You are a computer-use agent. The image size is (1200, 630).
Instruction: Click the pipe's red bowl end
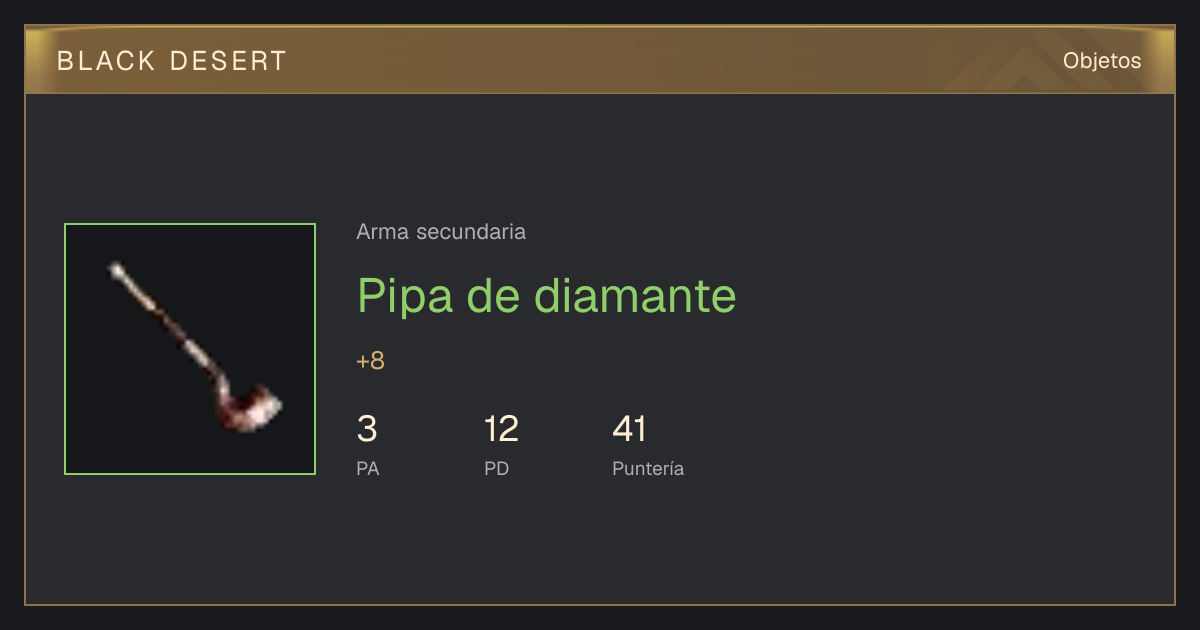pos(253,408)
